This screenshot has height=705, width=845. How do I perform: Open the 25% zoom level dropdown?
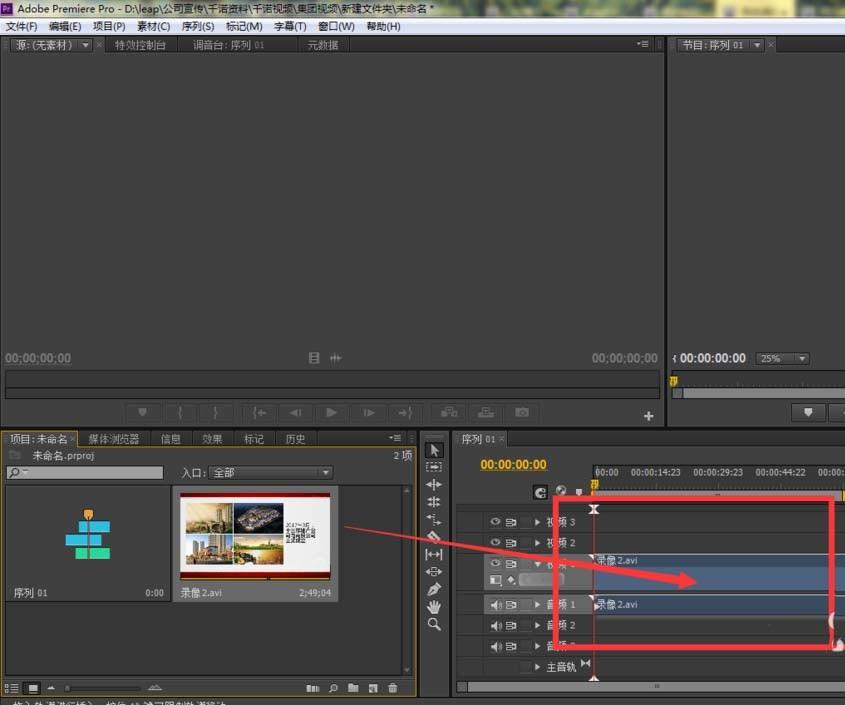coord(782,359)
